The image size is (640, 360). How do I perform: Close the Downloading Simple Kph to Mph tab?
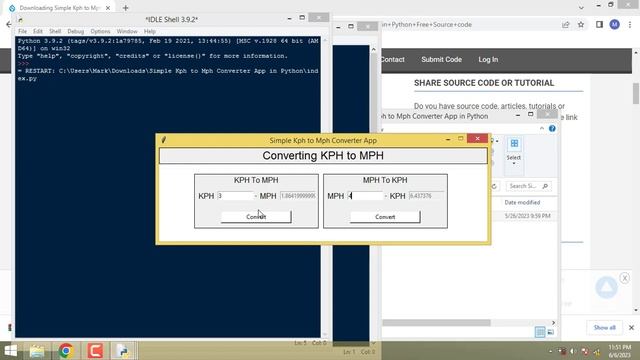click(x=108, y=8)
